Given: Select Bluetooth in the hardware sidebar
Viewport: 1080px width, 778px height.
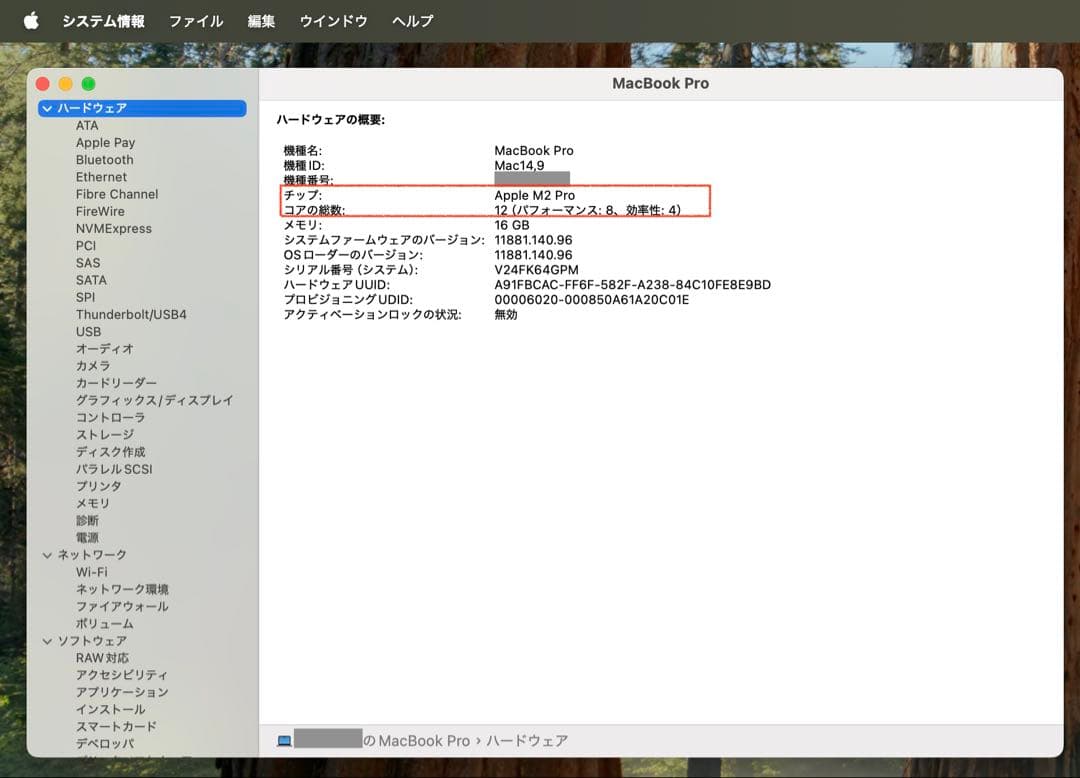Looking at the screenshot, I should tap(106, 159).
